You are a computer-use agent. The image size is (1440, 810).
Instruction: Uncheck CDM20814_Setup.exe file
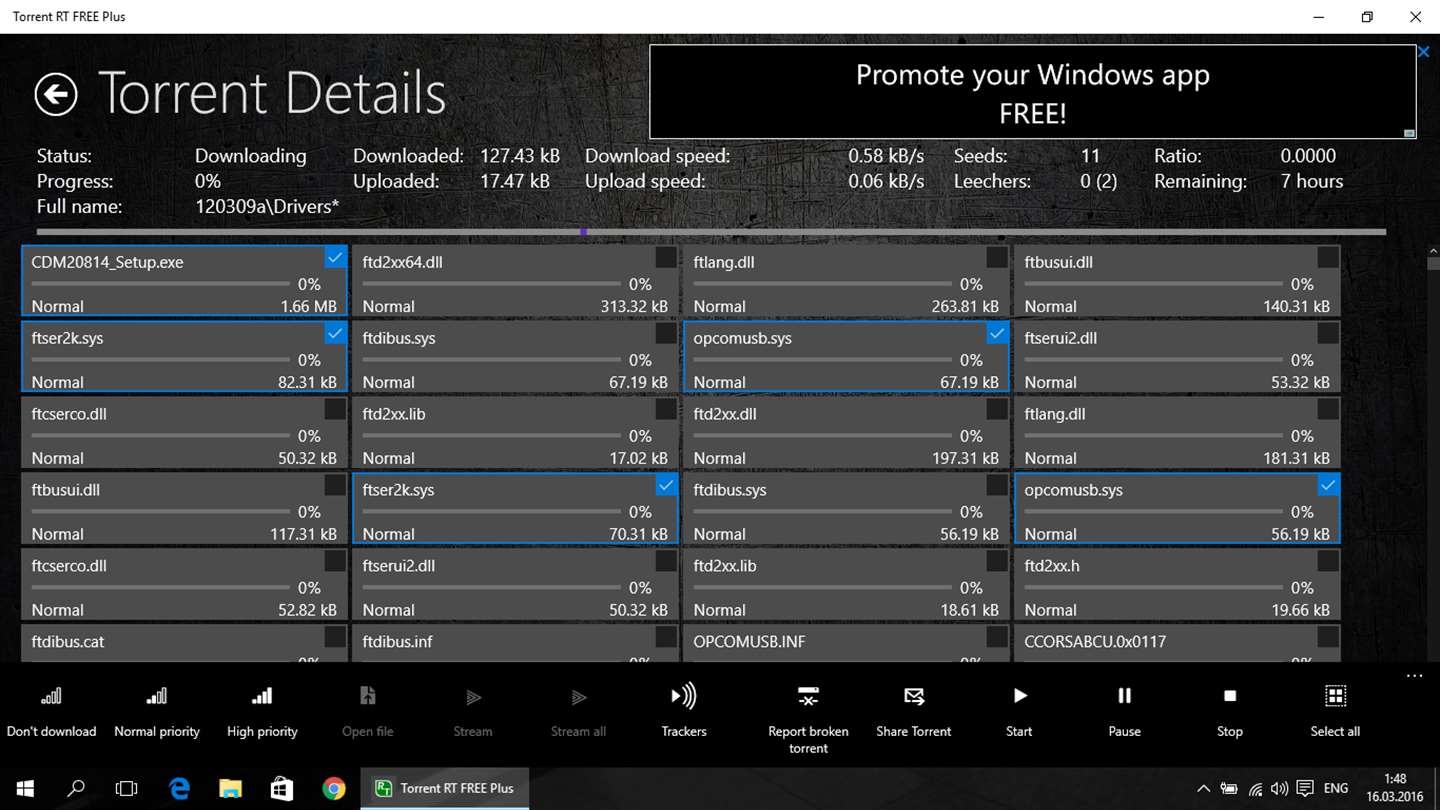335,258
